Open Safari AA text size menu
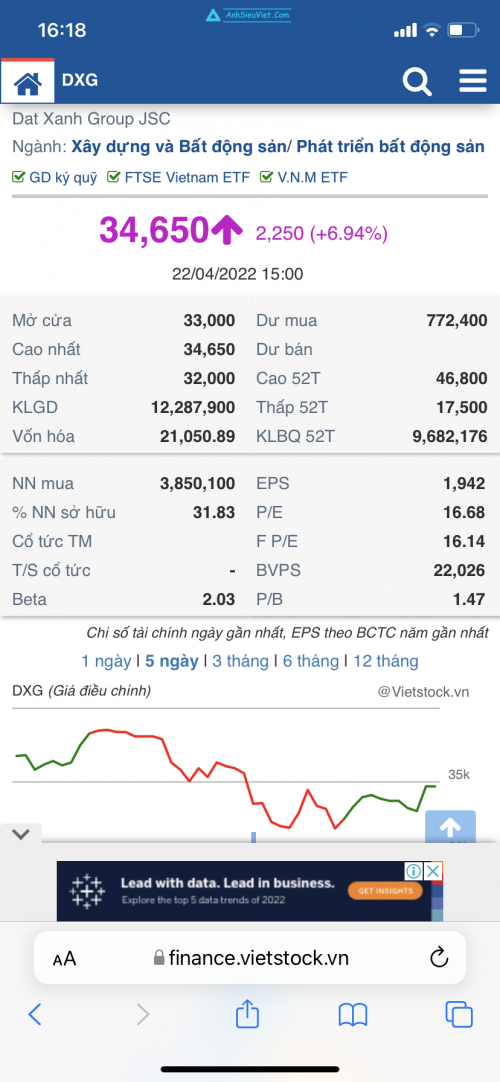Viewport: 500px width, 1082px height. [x=64, y=958]
